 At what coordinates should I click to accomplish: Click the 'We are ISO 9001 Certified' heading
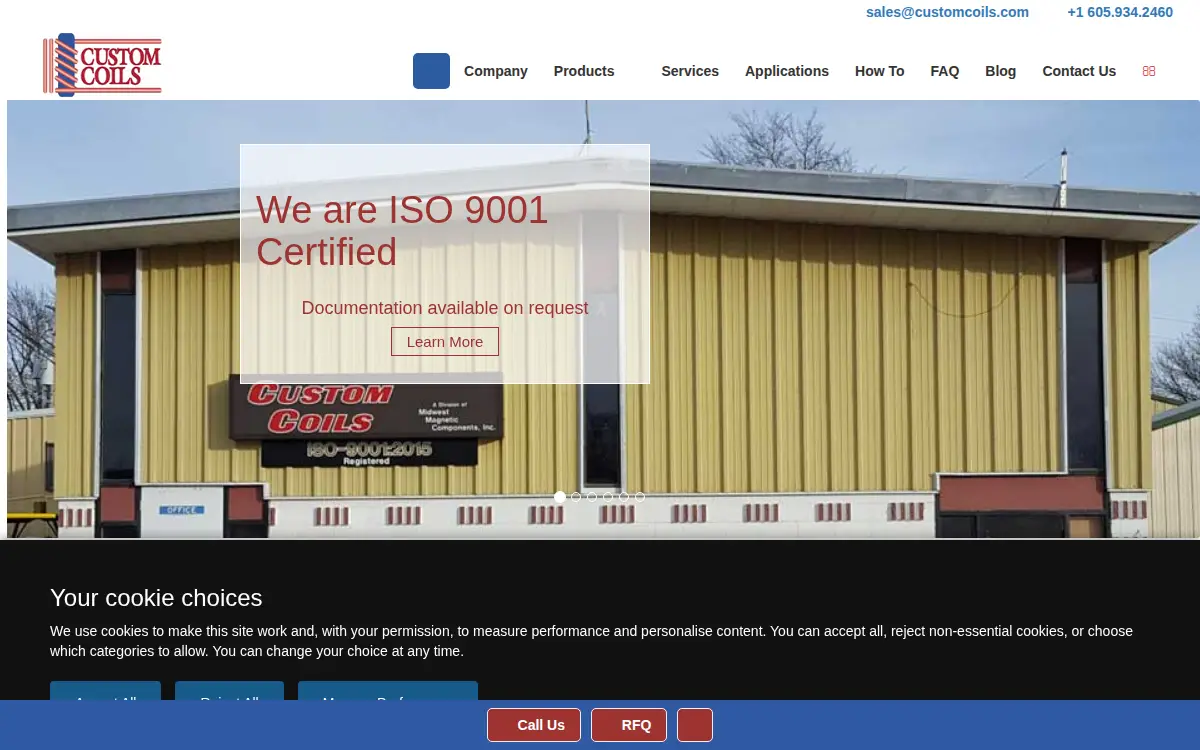(x=403, y=231)
